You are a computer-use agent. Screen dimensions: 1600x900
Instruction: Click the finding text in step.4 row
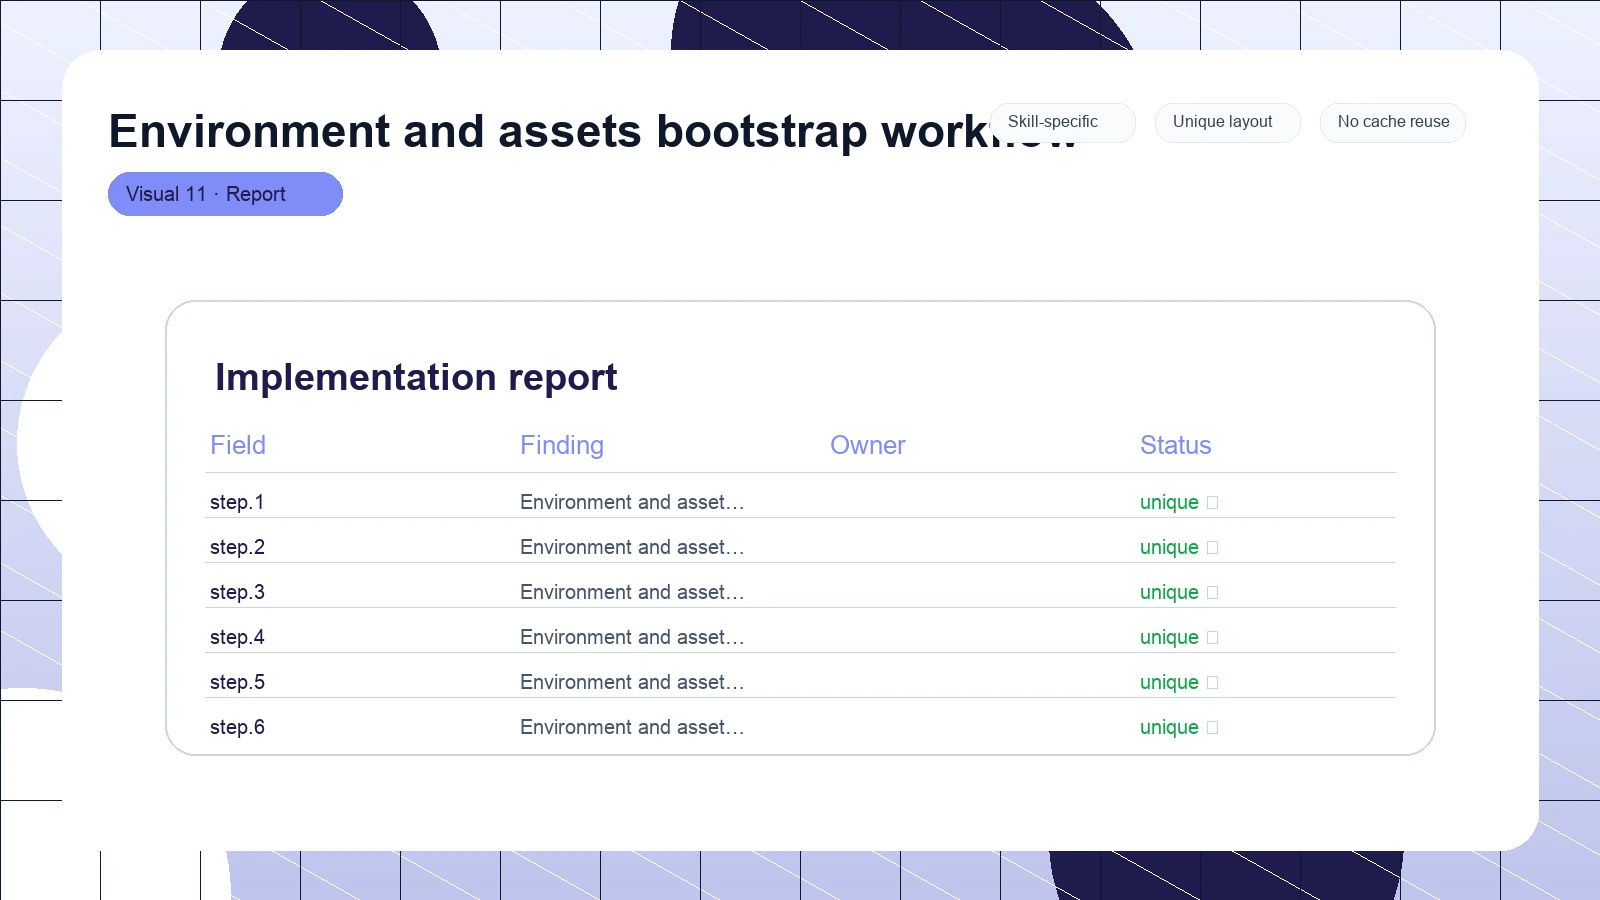tap(632, 637)
